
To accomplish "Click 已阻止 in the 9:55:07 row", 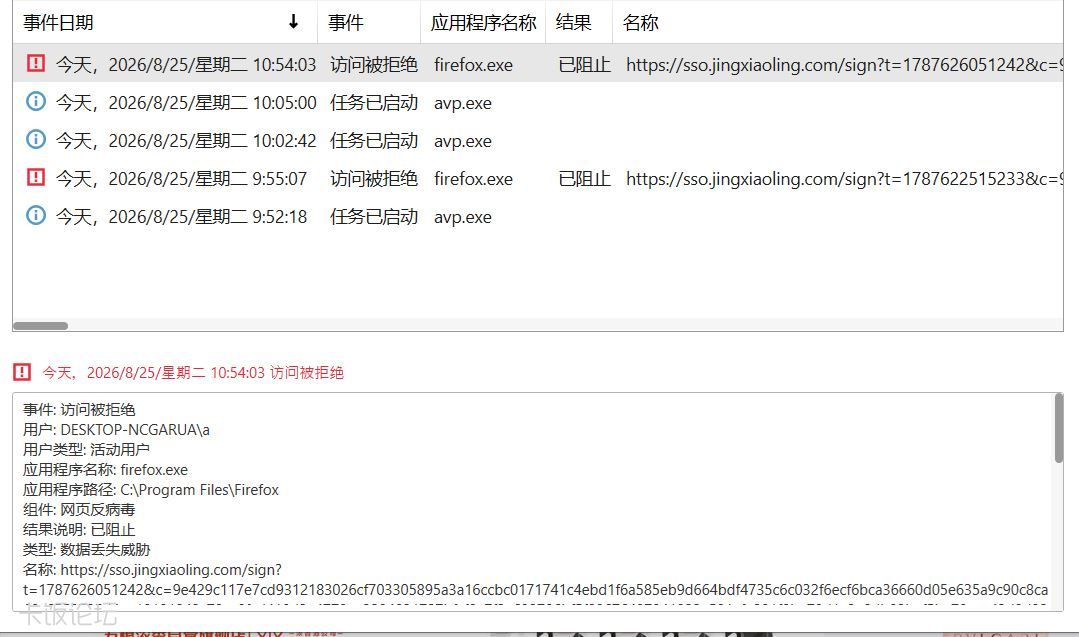I will [584, 179].
